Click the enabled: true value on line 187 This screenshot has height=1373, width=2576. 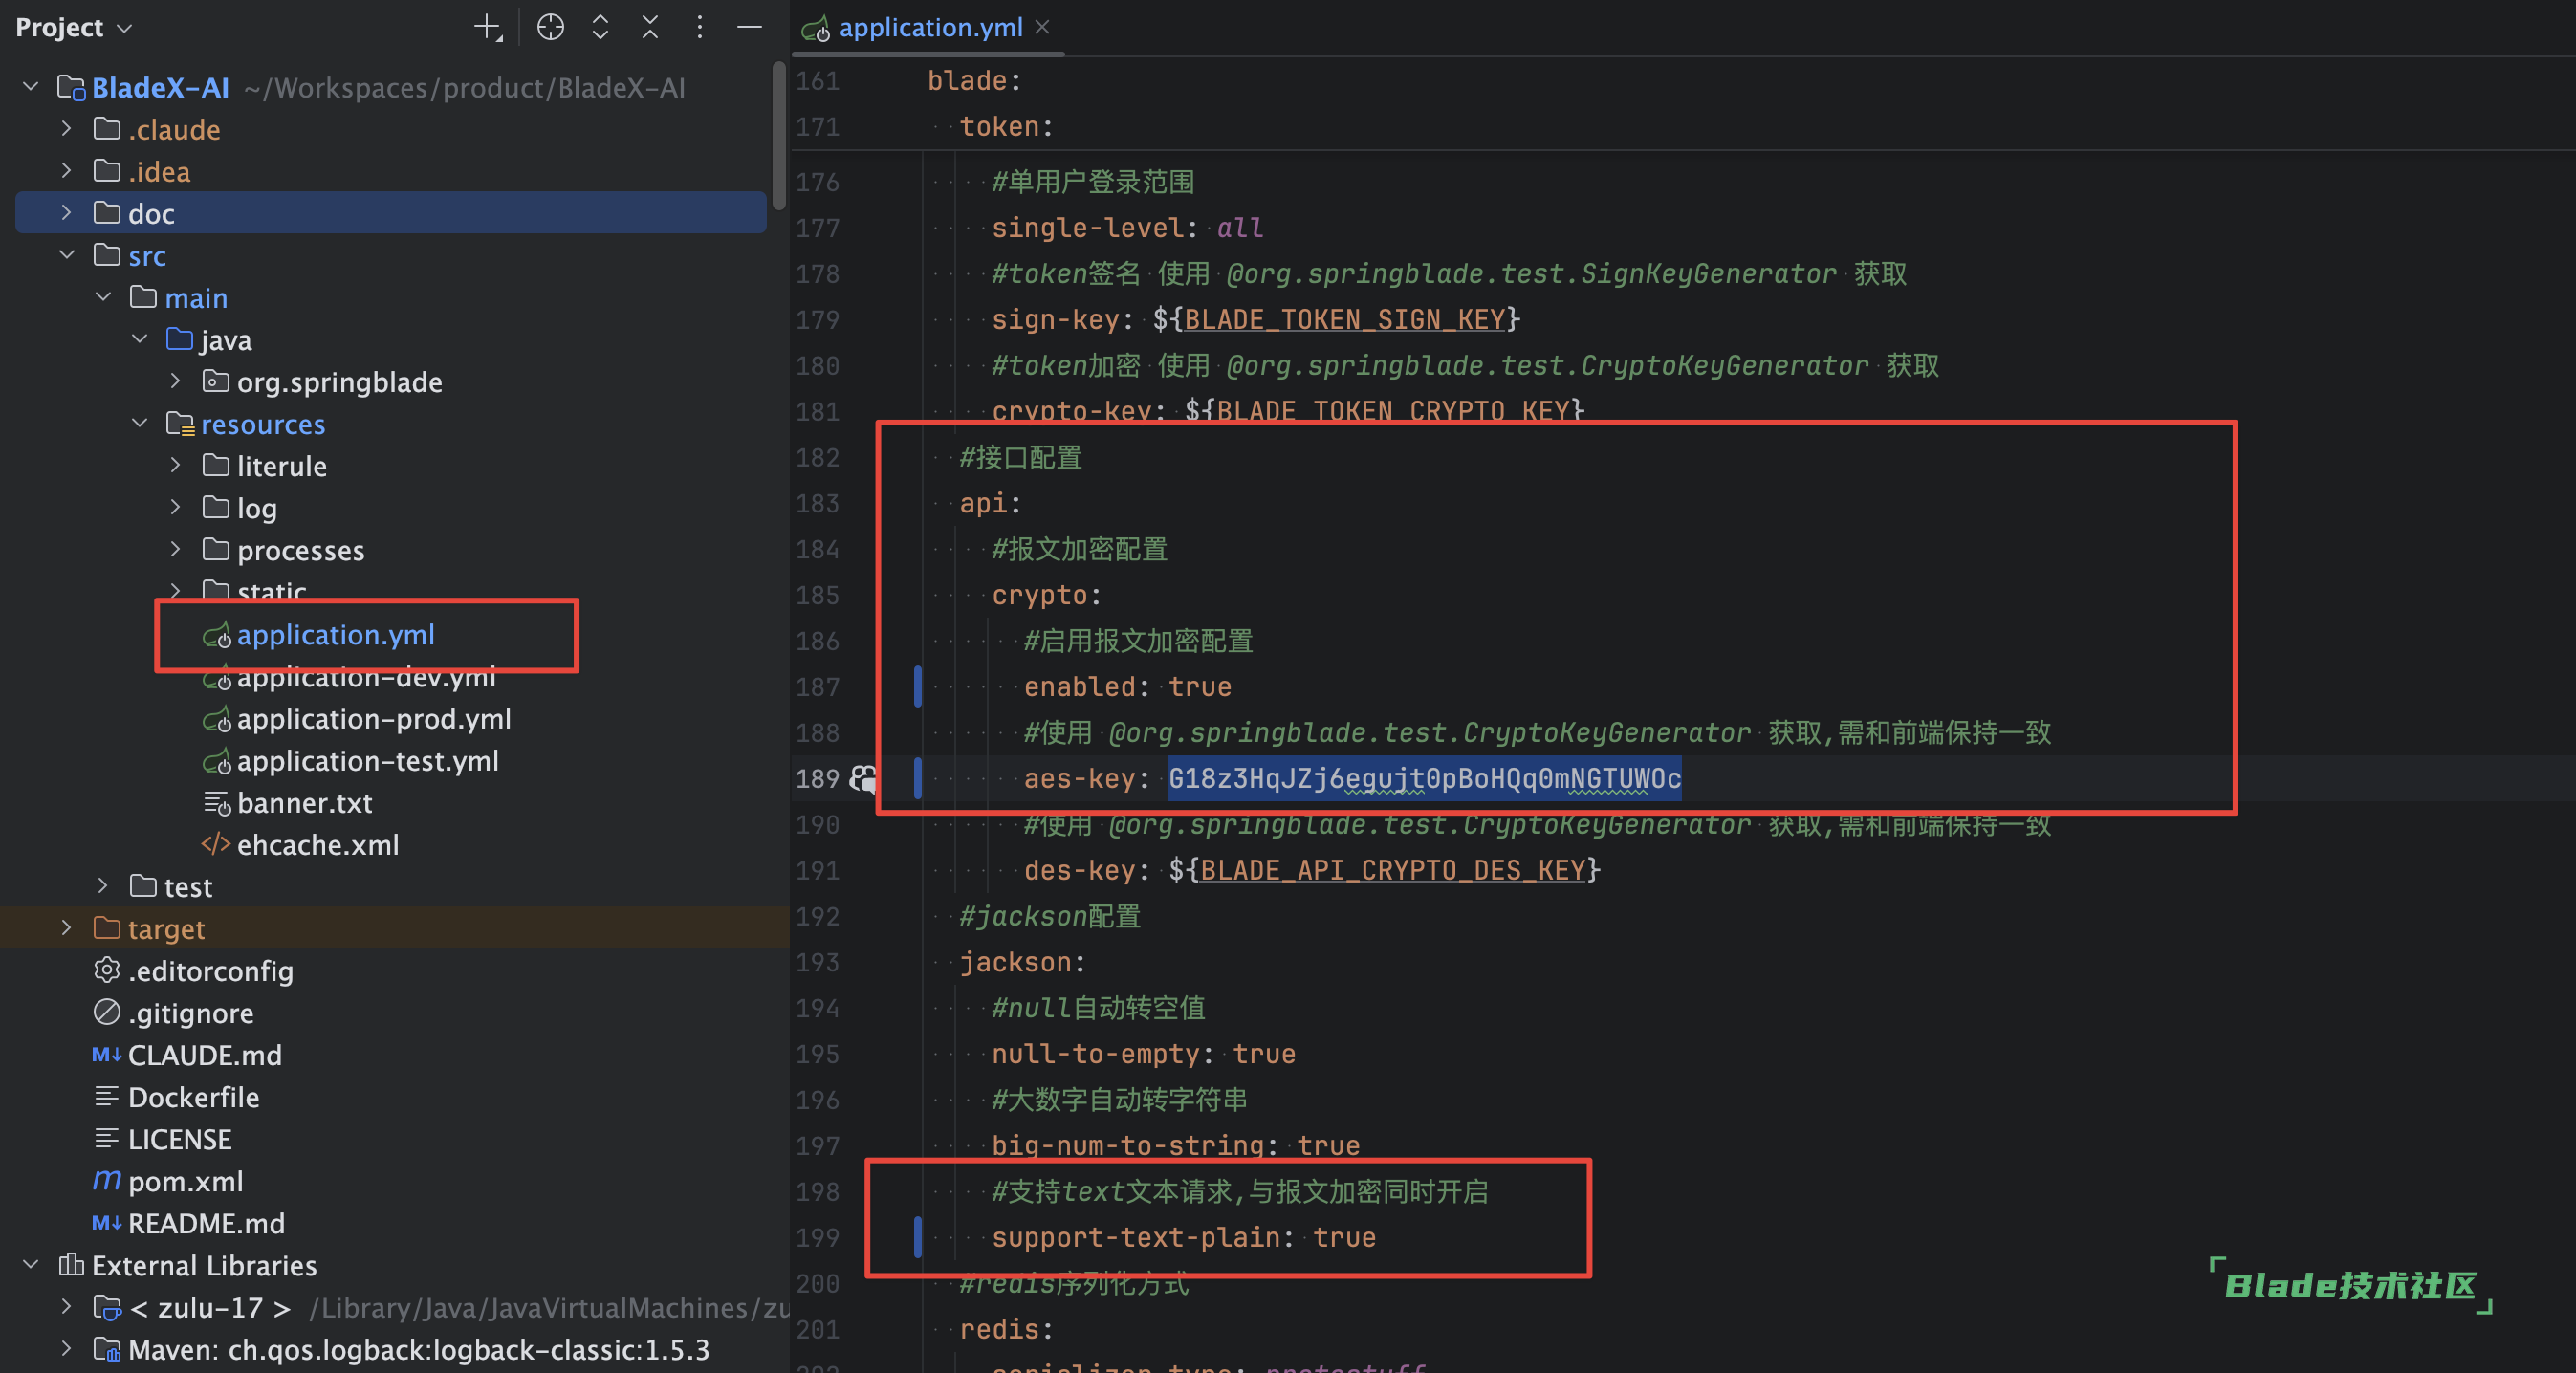[1200, 686]
